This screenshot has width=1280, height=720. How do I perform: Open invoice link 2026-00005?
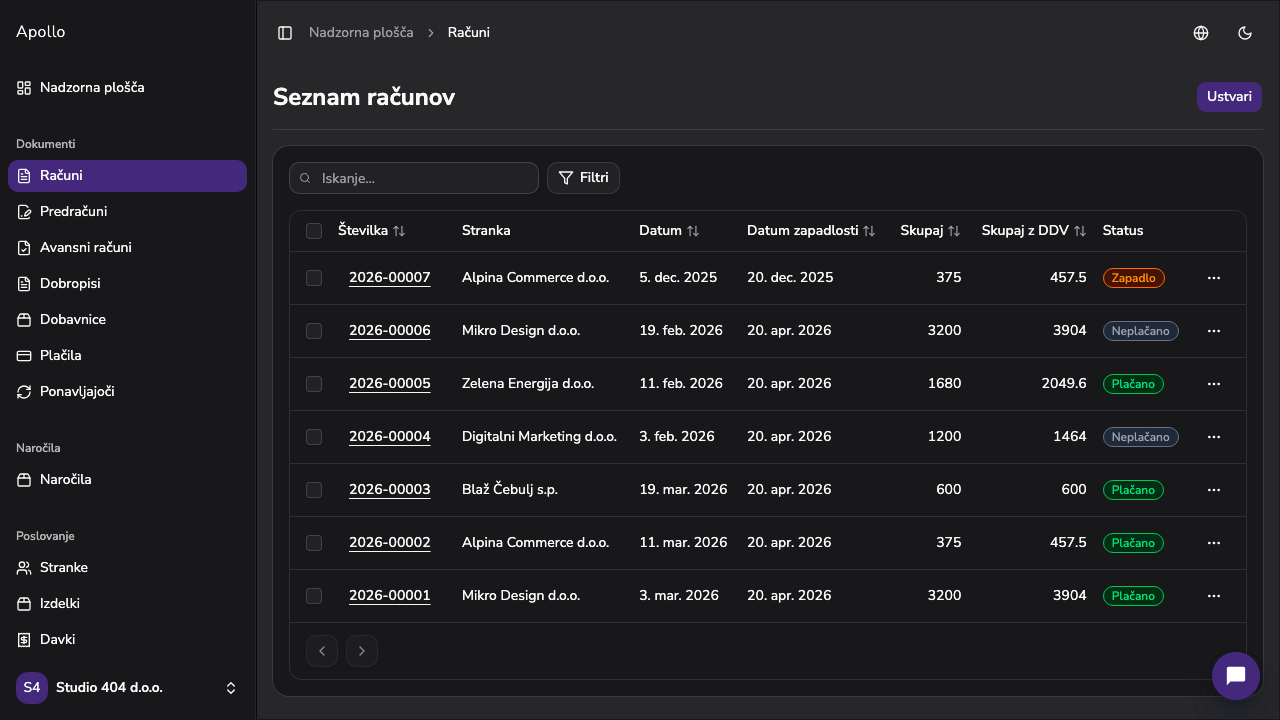pyautogui.click(x=390, y=384)
